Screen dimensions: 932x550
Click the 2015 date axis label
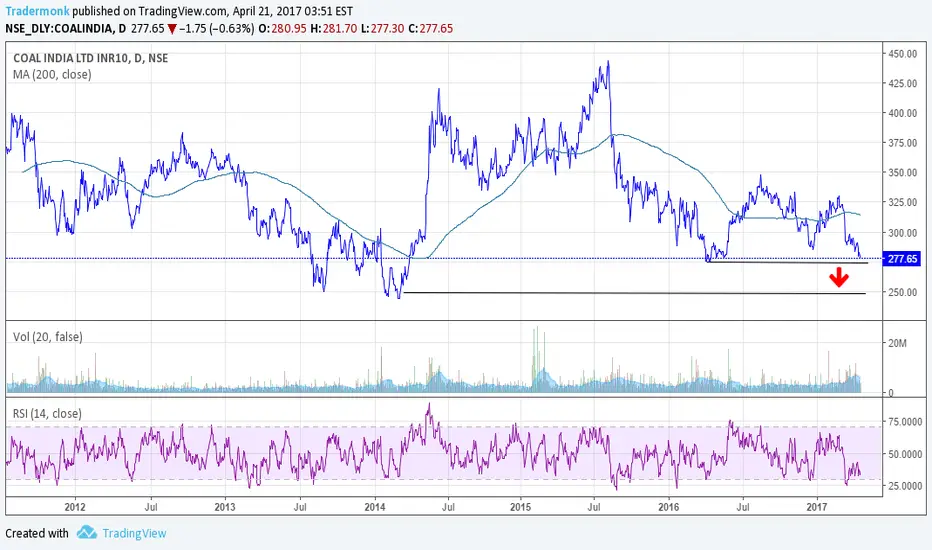[x=520, y=507]
